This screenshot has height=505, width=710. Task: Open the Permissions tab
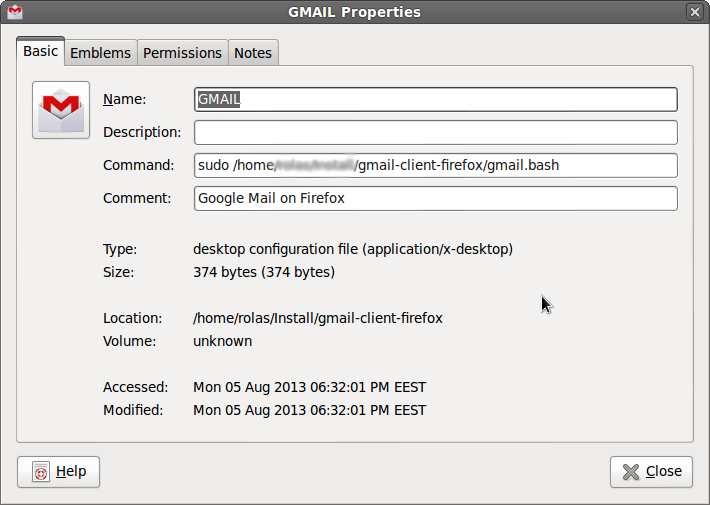pos(182,53)
